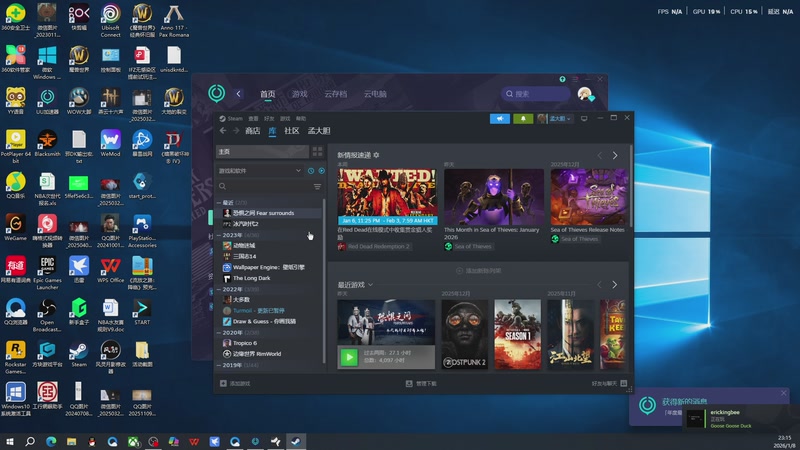Switch library to collections grid view
The height and width of the screenshot is (450, 800).
pos(317,152)
